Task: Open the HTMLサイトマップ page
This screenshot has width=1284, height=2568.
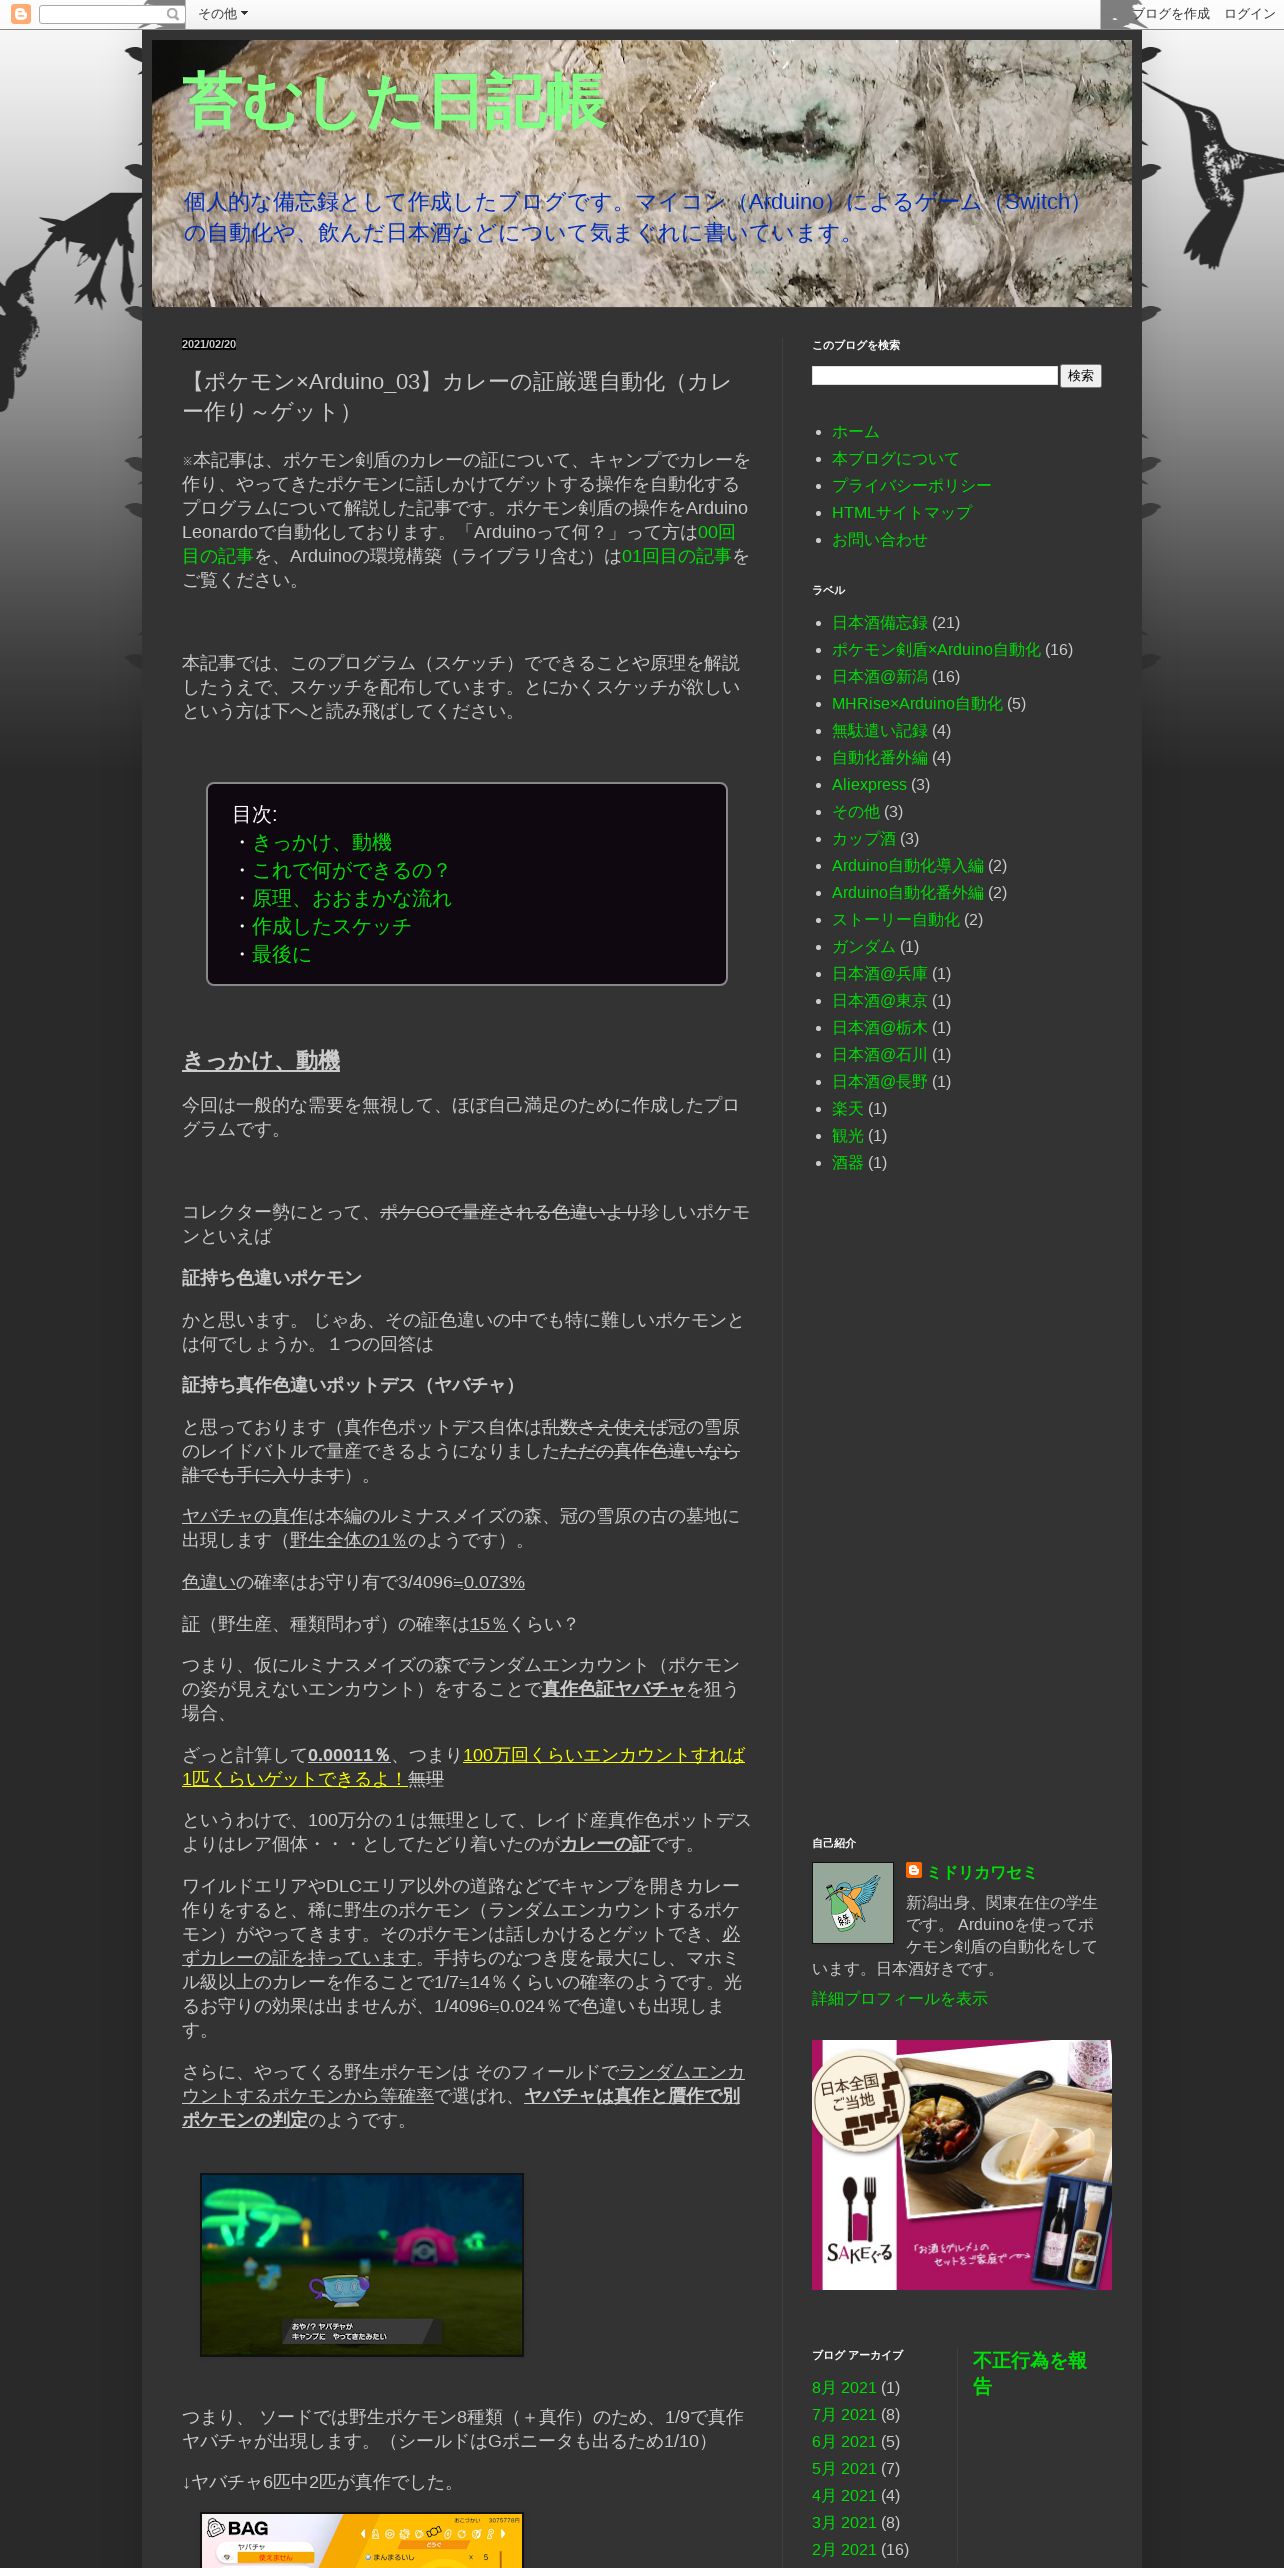Action: 901,513
